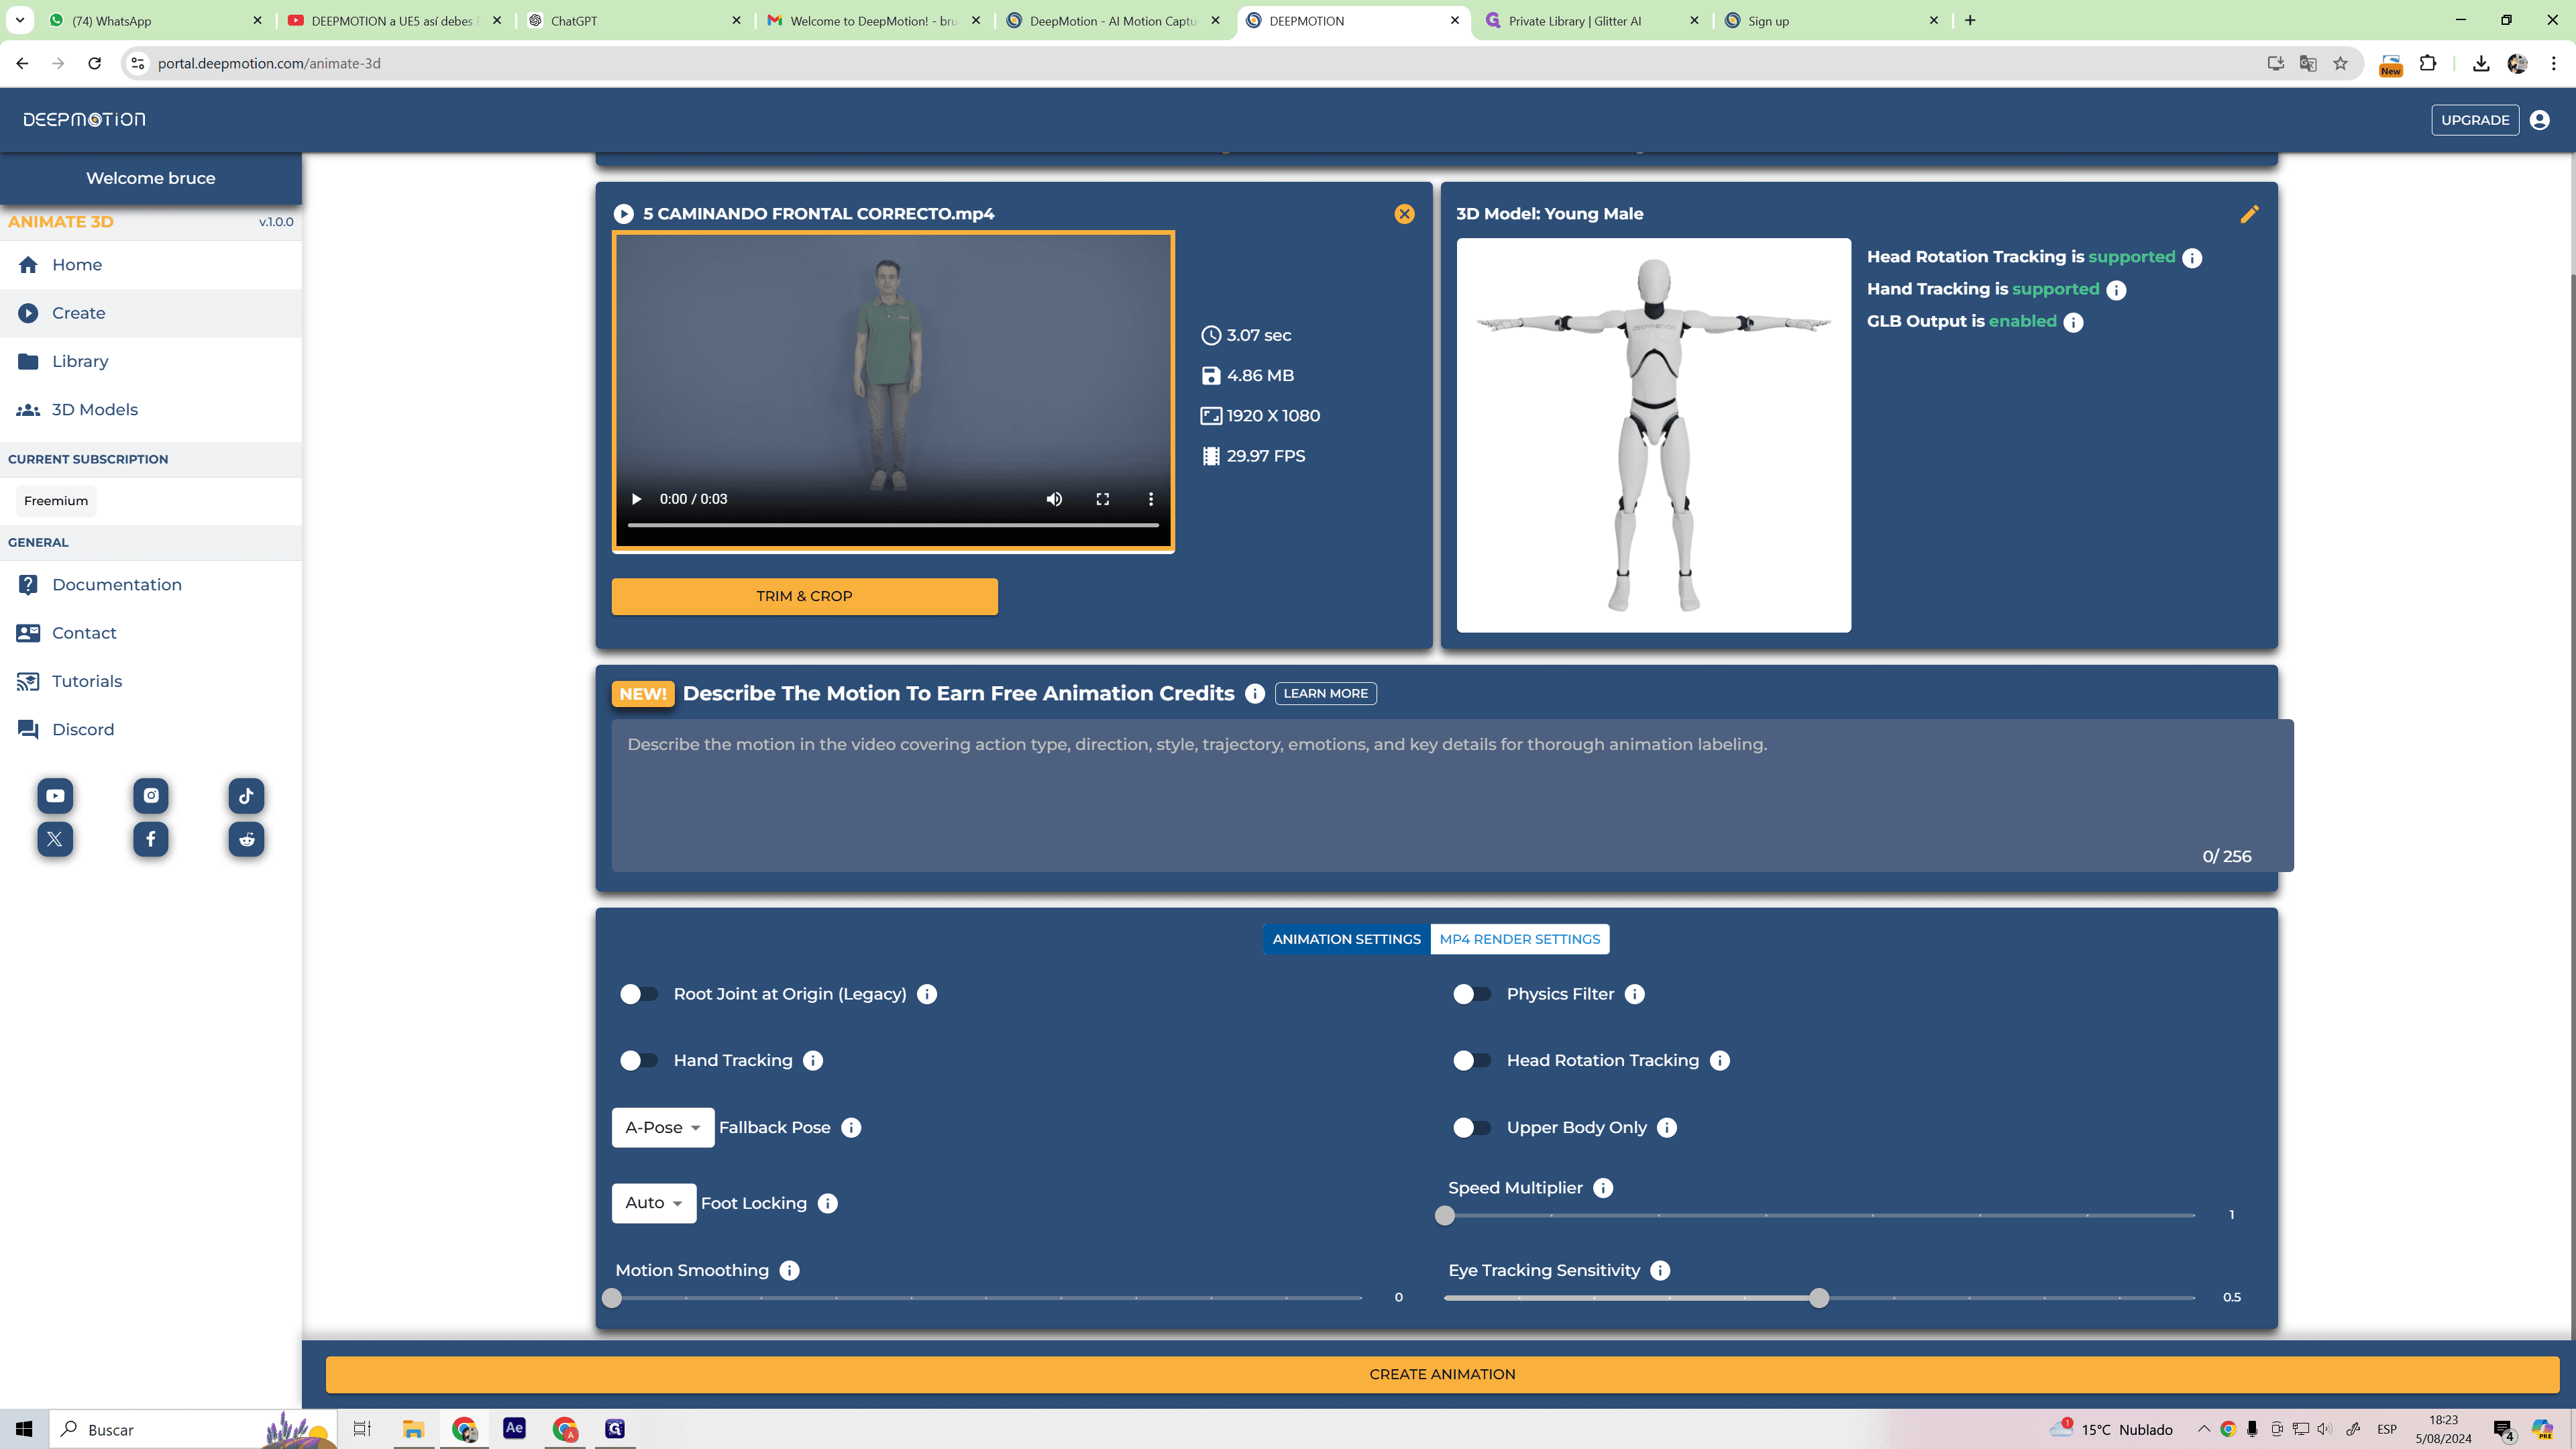Open DeepMotion Facebook social icon

(151, 839)
